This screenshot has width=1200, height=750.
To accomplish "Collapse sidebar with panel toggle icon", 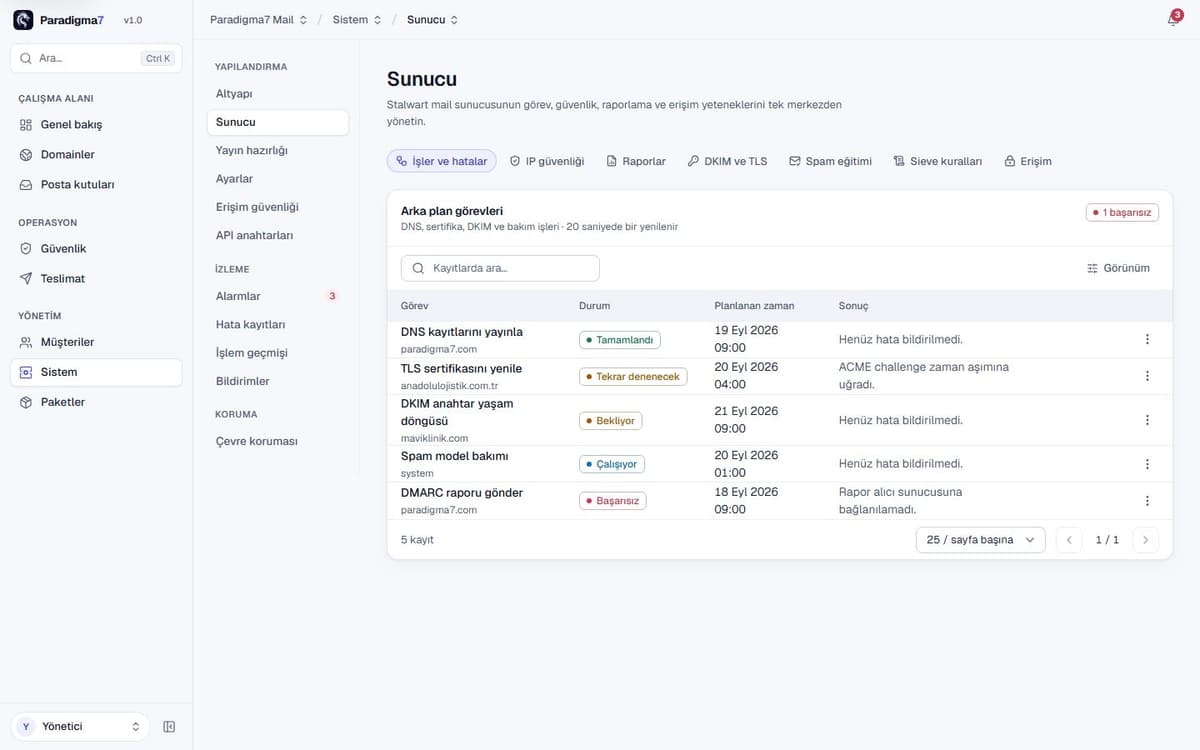I will coord(169,727).
